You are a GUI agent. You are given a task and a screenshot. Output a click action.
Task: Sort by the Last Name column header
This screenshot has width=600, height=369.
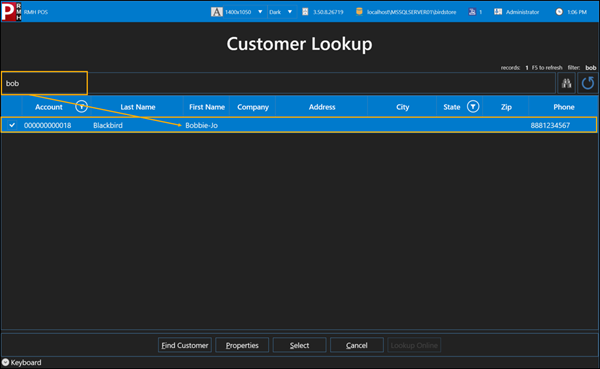[138, 107]
